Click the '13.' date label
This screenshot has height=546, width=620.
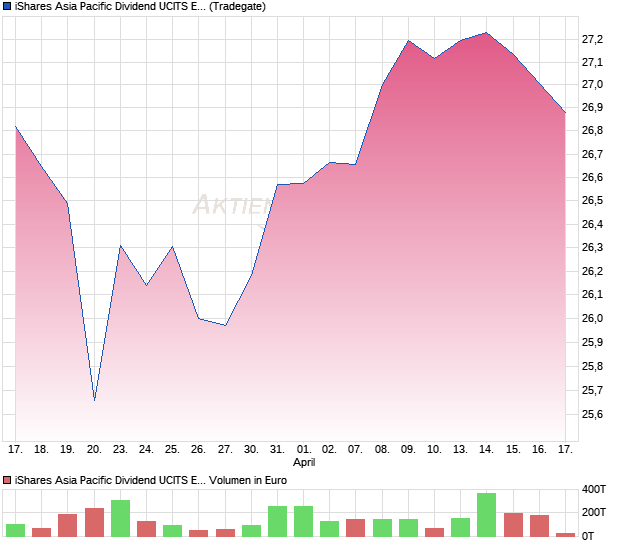[x=460, y=450]
